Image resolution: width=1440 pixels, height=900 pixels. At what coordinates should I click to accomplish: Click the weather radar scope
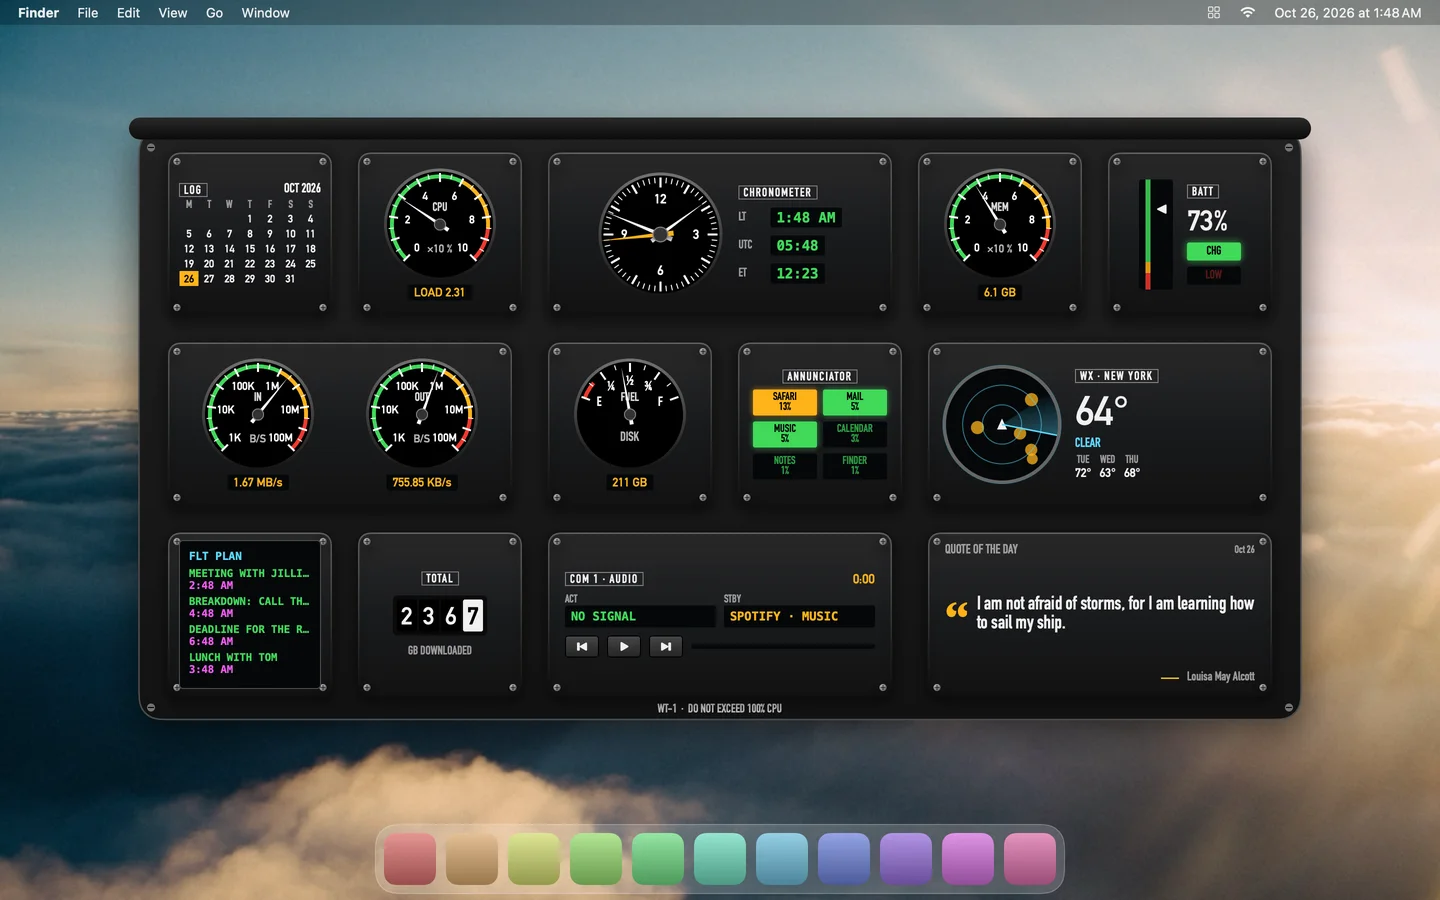click(x=1002, y=424)
